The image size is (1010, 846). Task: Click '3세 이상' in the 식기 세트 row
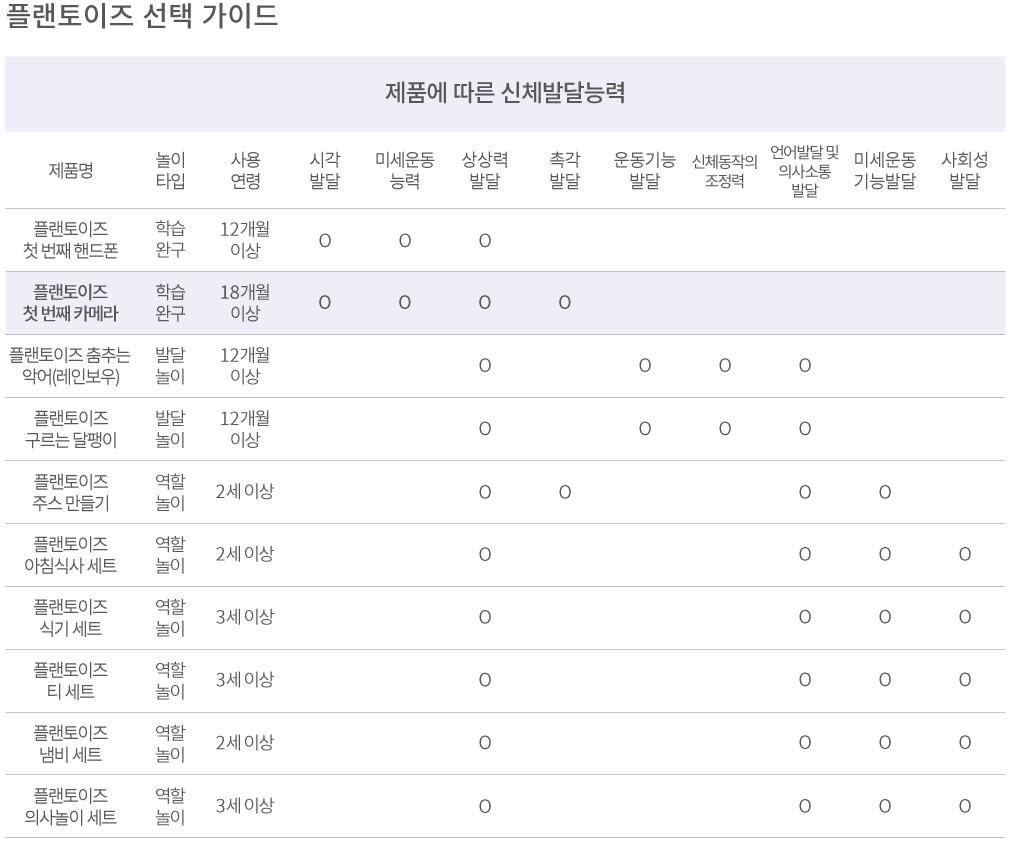[245, 617]
